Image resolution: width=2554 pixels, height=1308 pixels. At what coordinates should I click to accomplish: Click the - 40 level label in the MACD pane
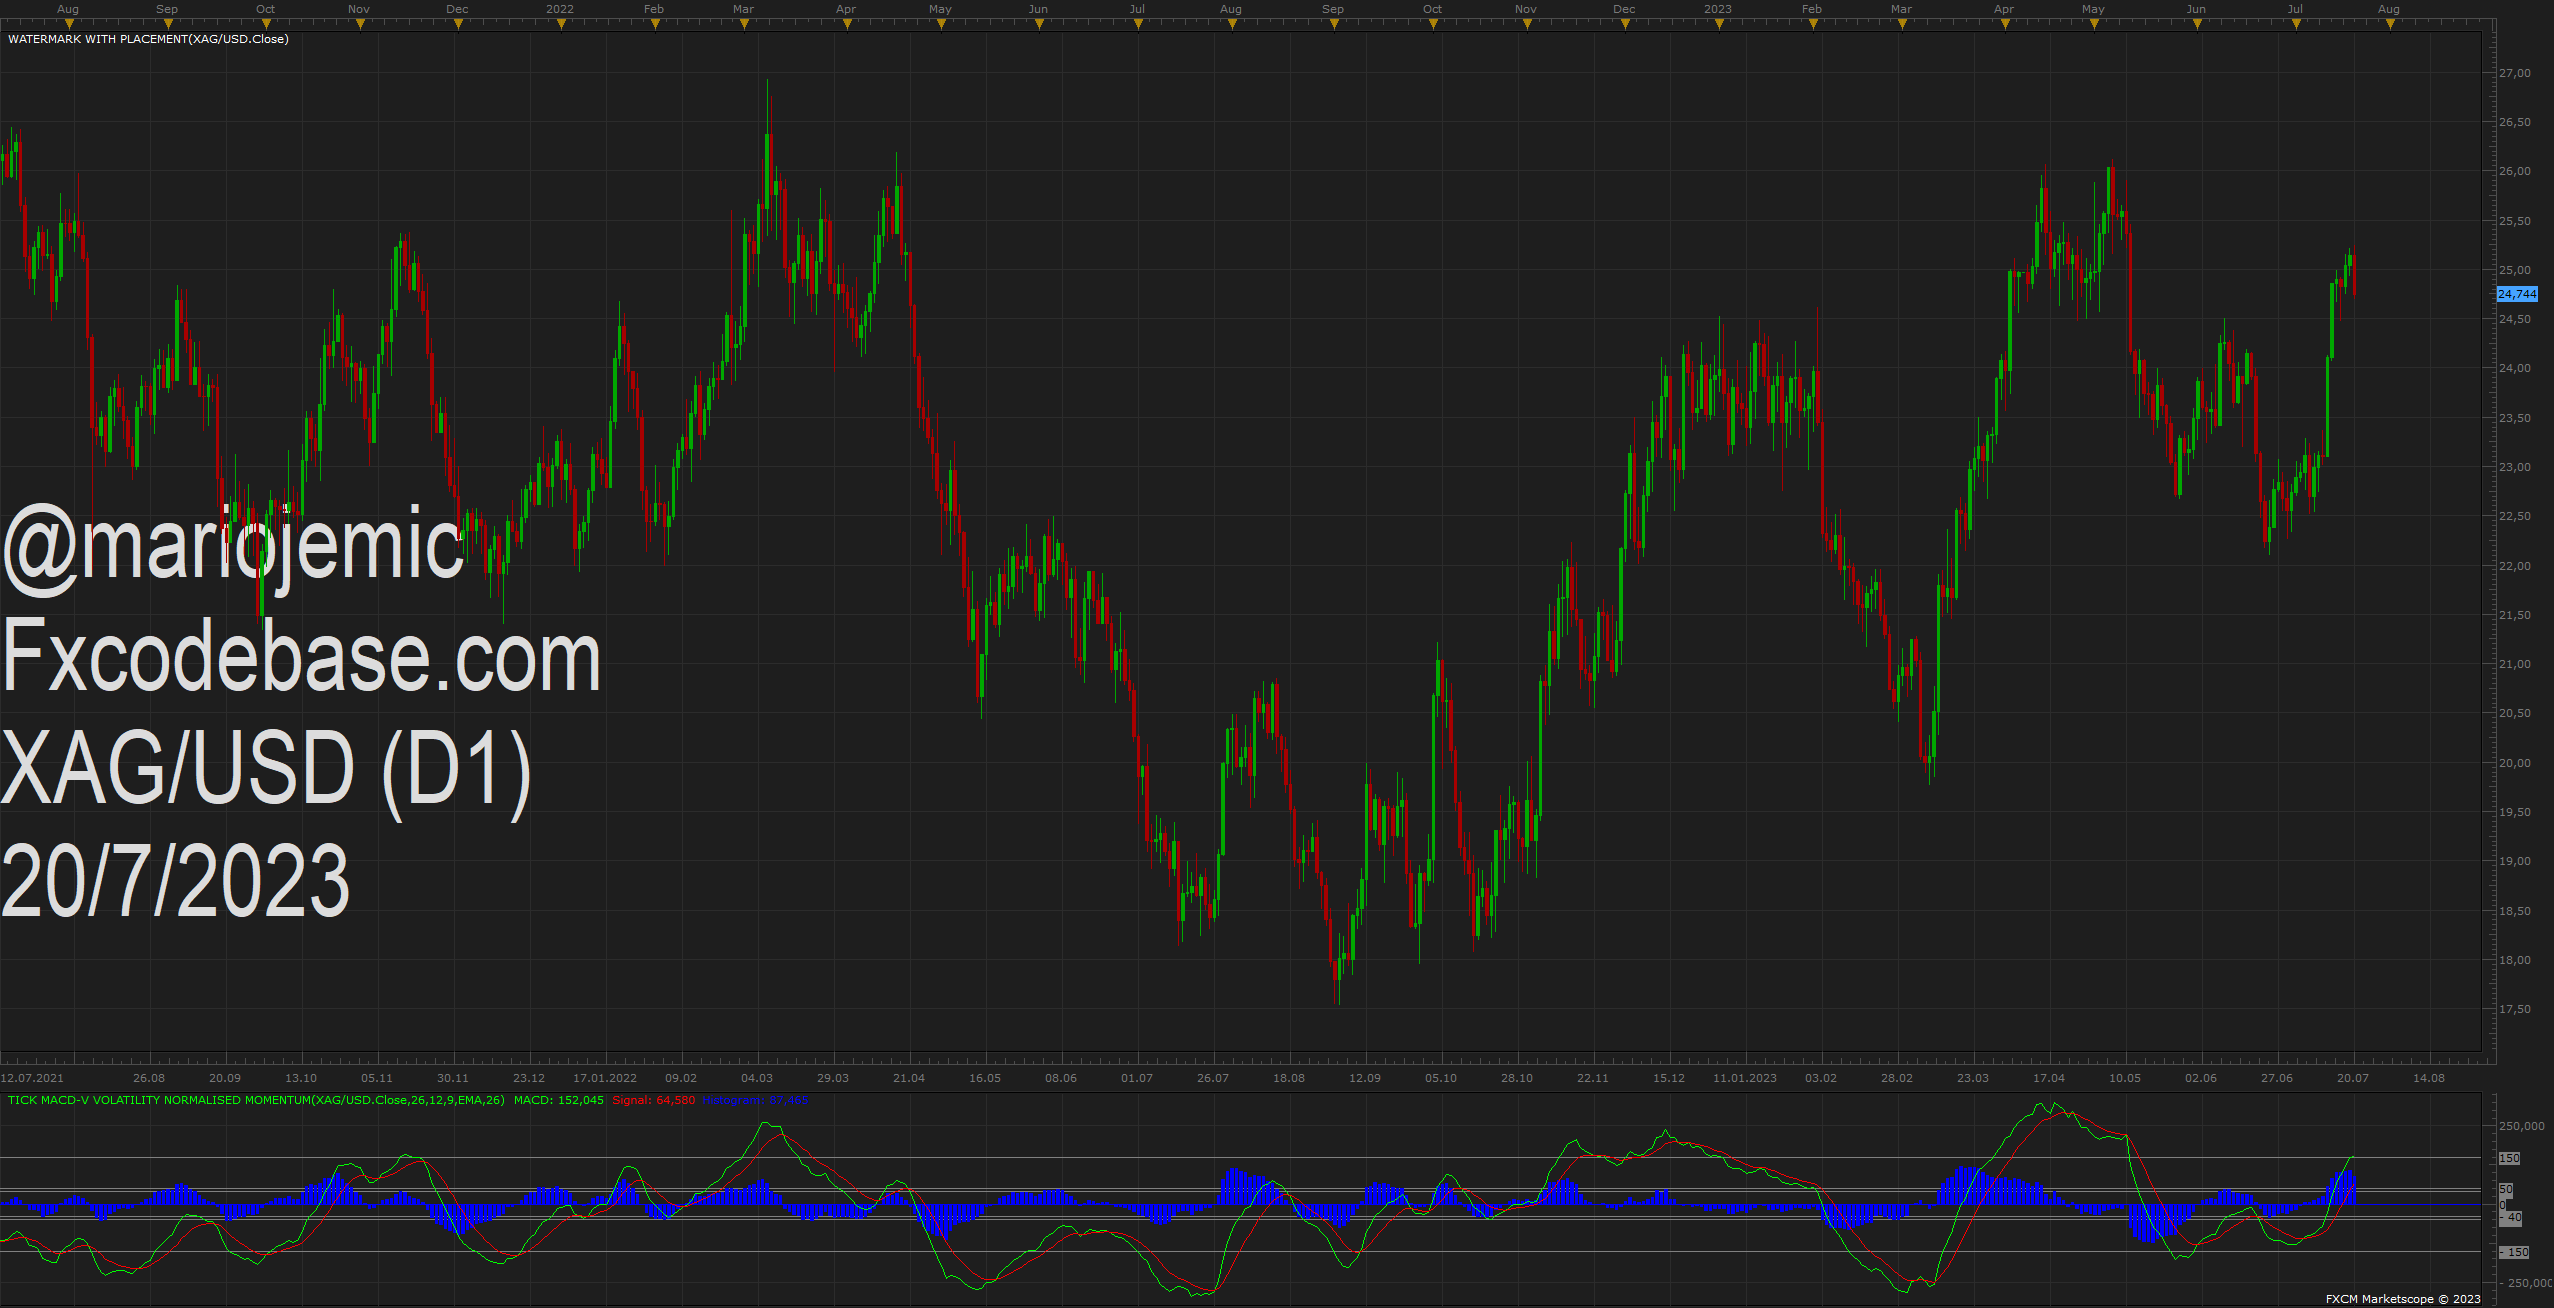click(x=2510, y=1218)
